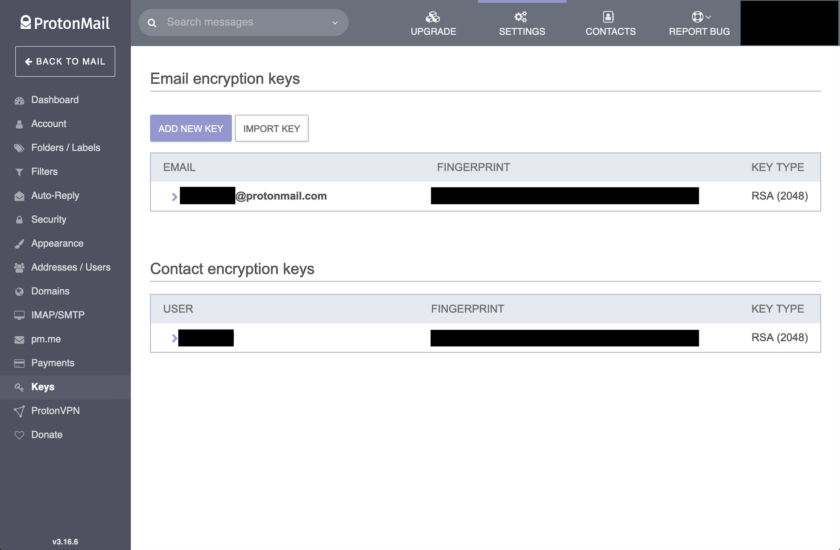Click the @protonmail.com email address

pos(281,196)
